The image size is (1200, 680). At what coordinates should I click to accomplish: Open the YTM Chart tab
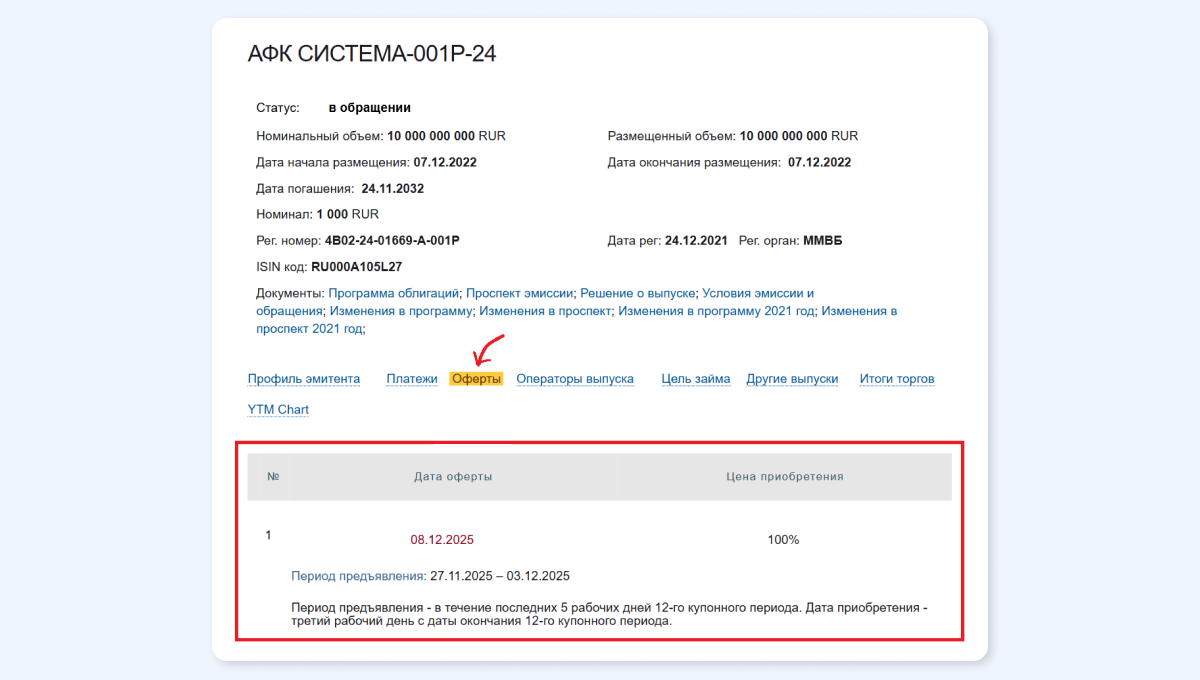278,410
